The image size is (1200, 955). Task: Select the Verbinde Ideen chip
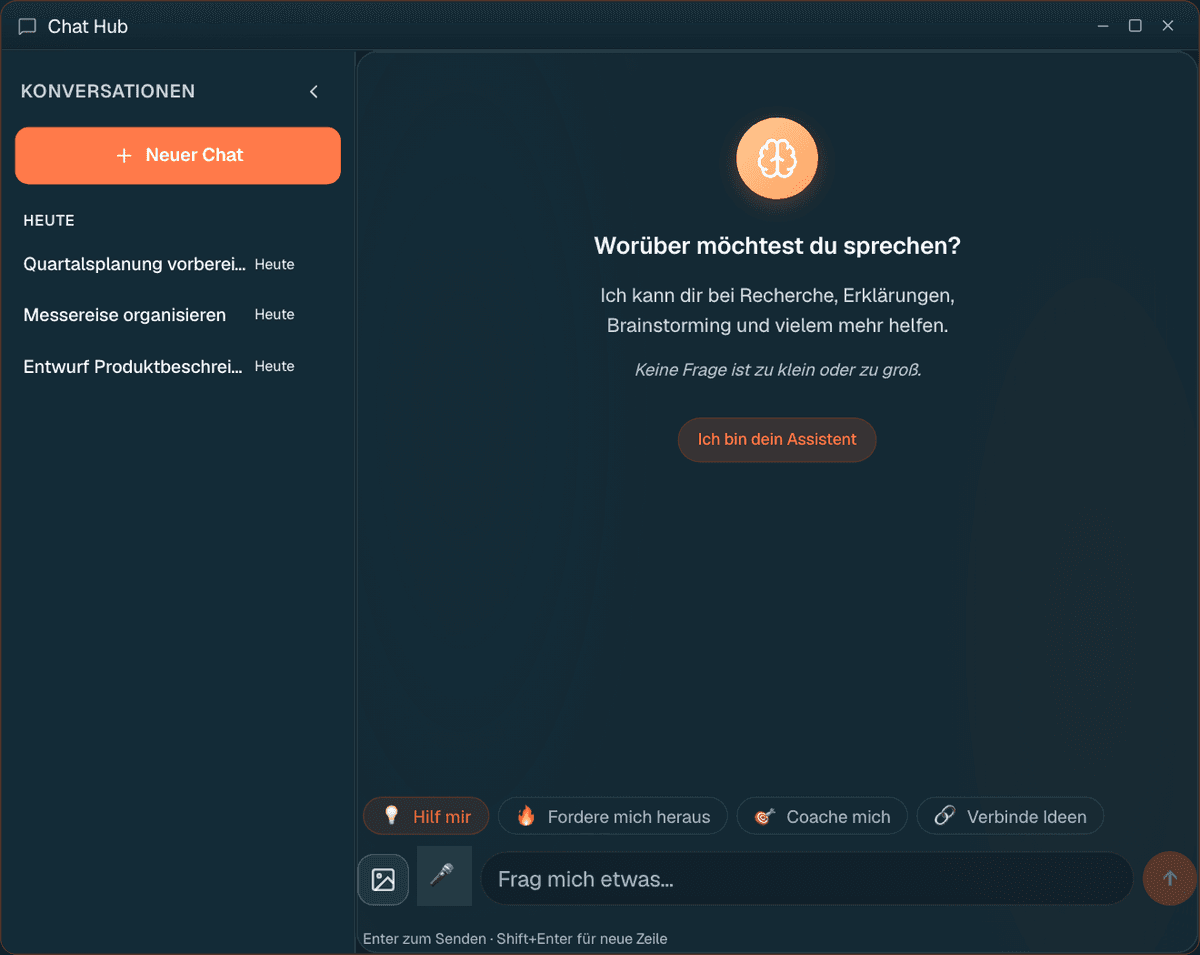pyautogui.click(x=1010, y=816)
